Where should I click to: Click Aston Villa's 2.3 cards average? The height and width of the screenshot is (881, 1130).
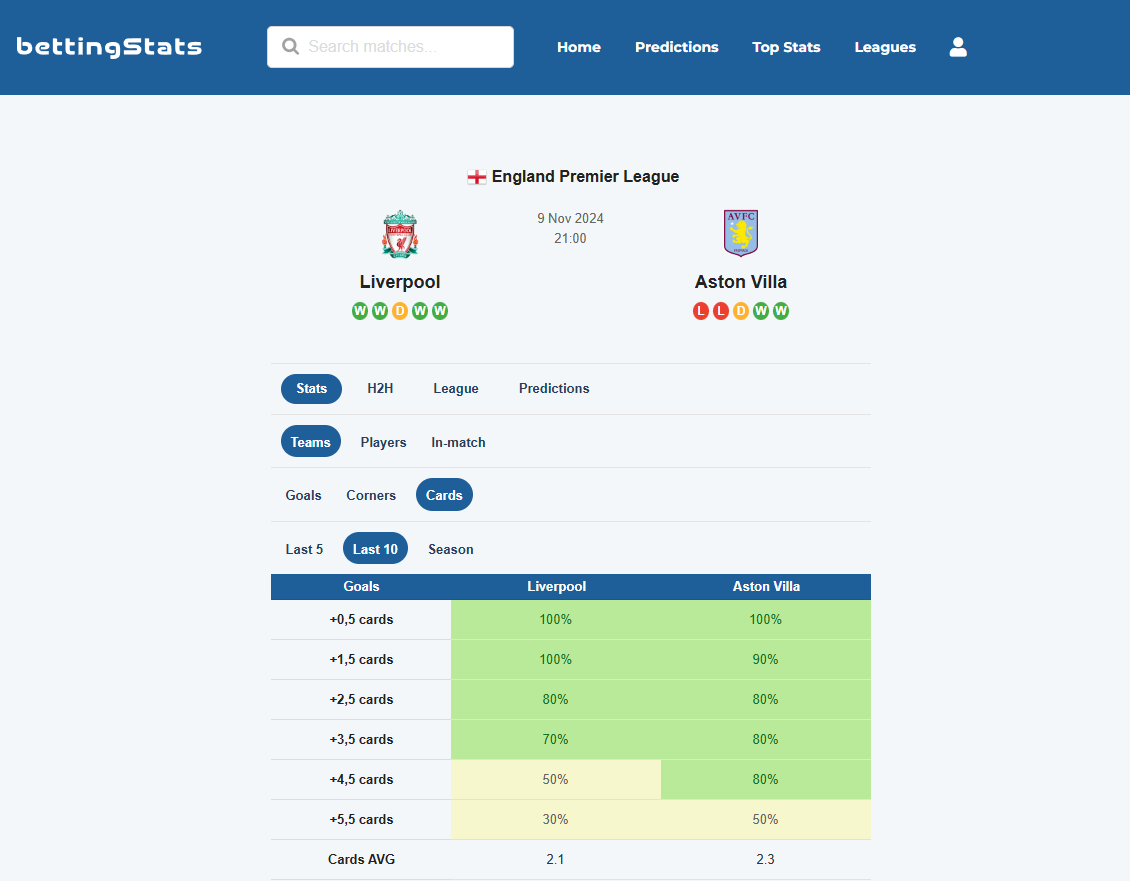(x=765, y=859)
